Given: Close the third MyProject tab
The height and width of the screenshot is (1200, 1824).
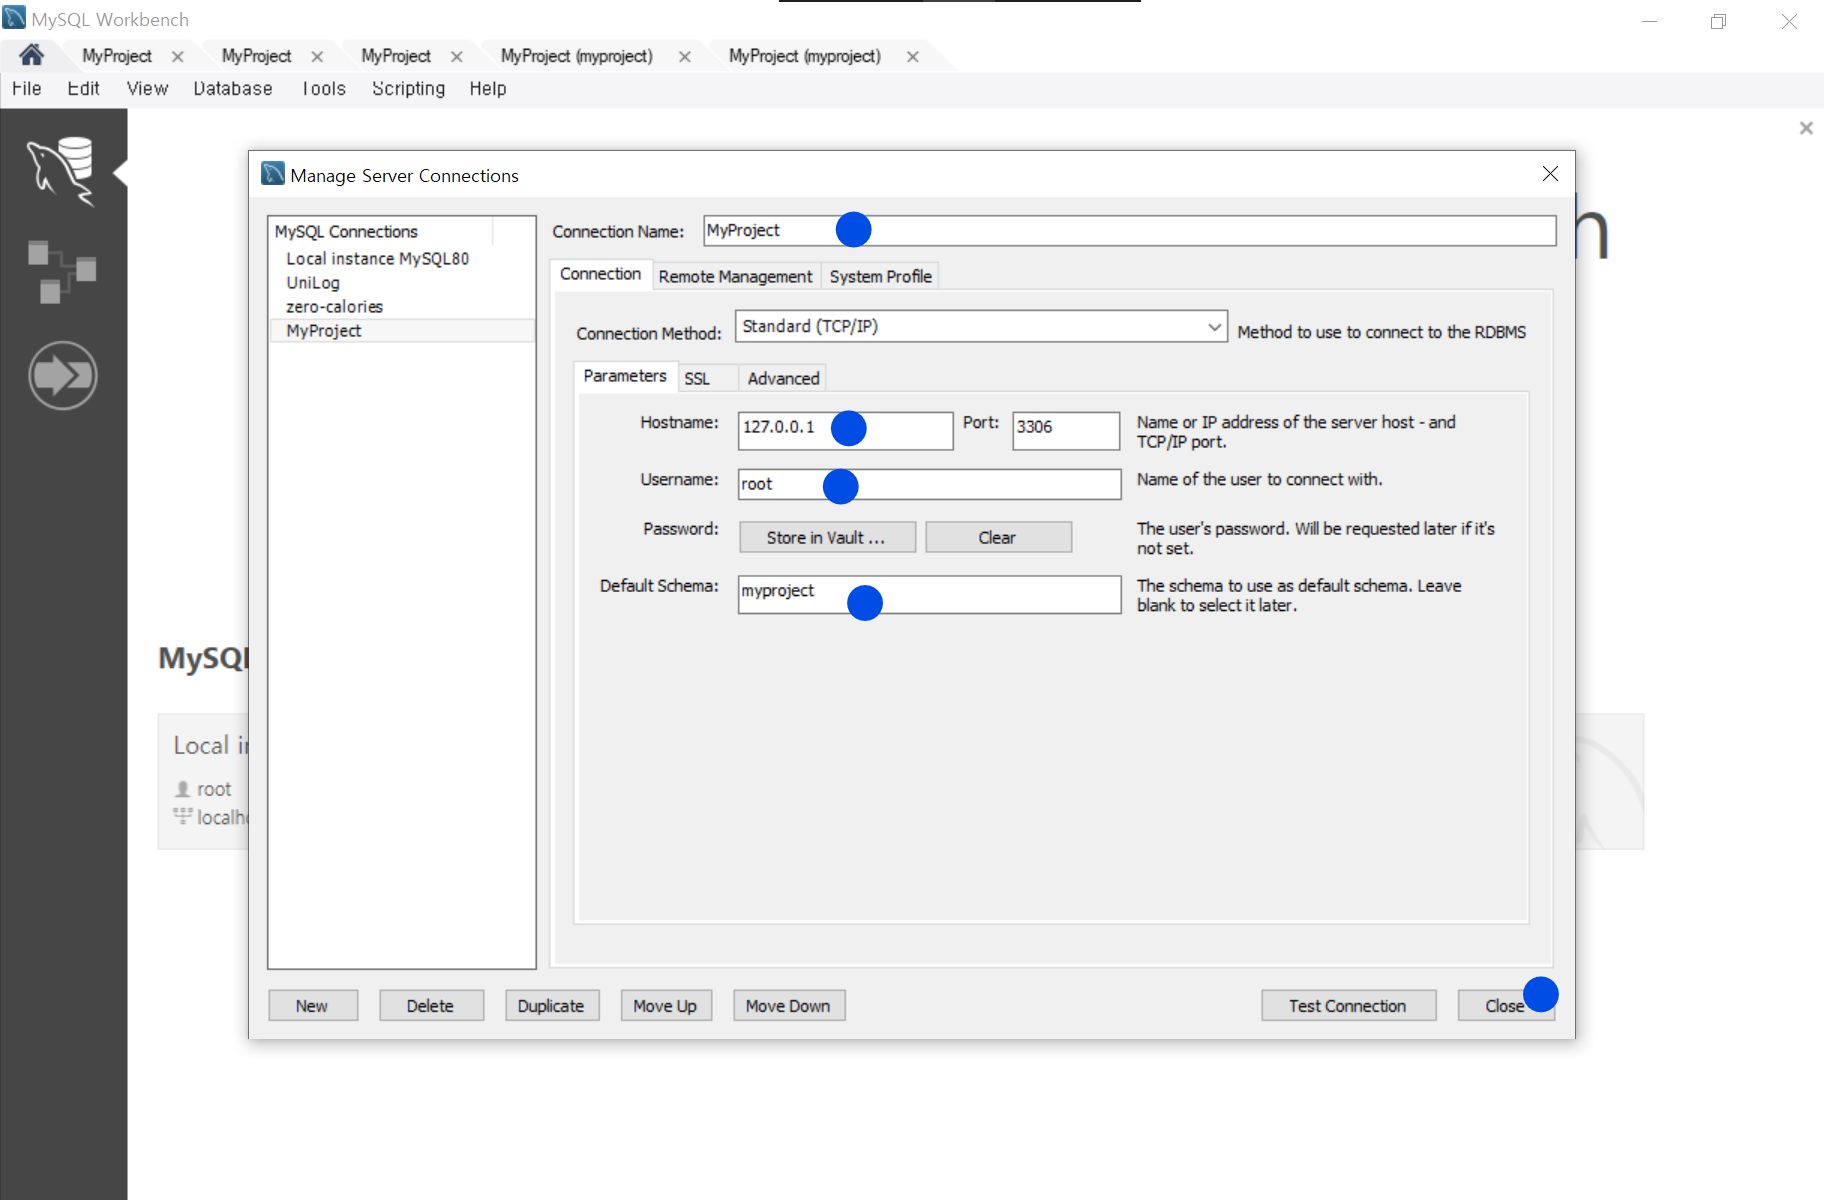Looking at the screenshot, I should (x=457, y=57).
